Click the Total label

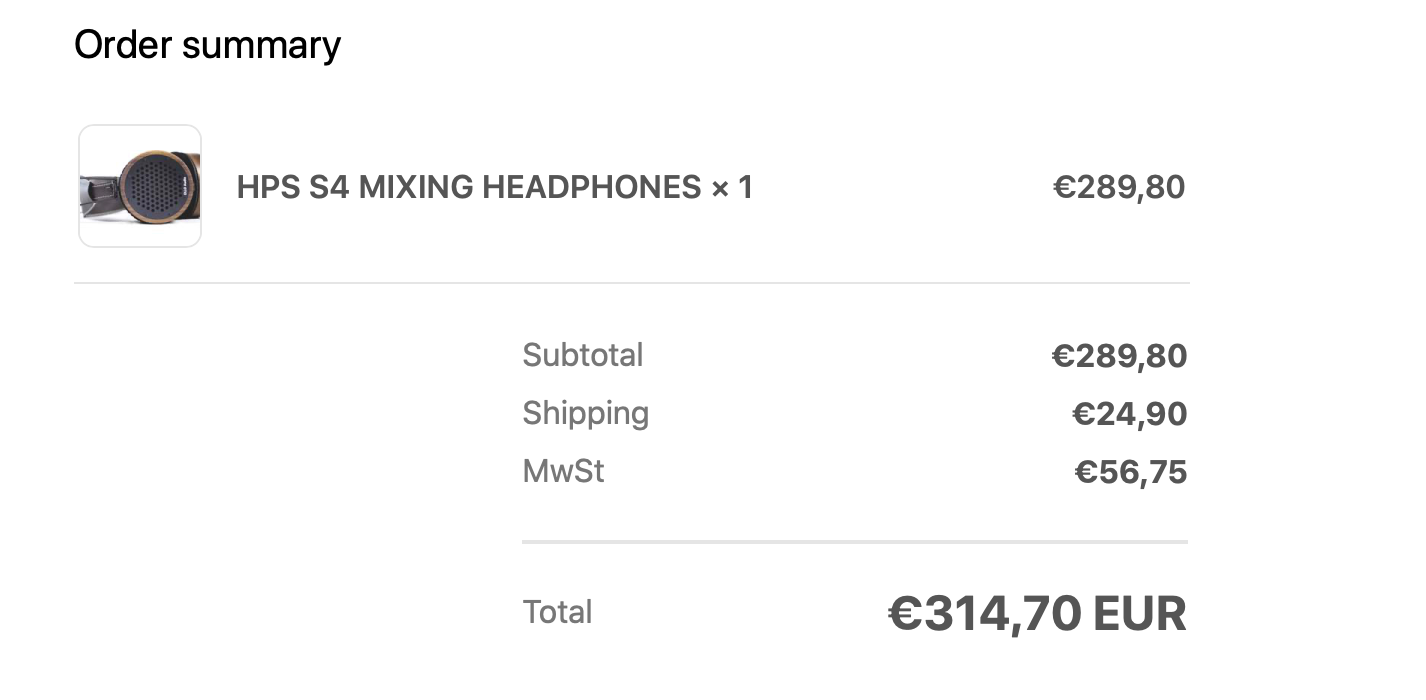coord(557,612)
